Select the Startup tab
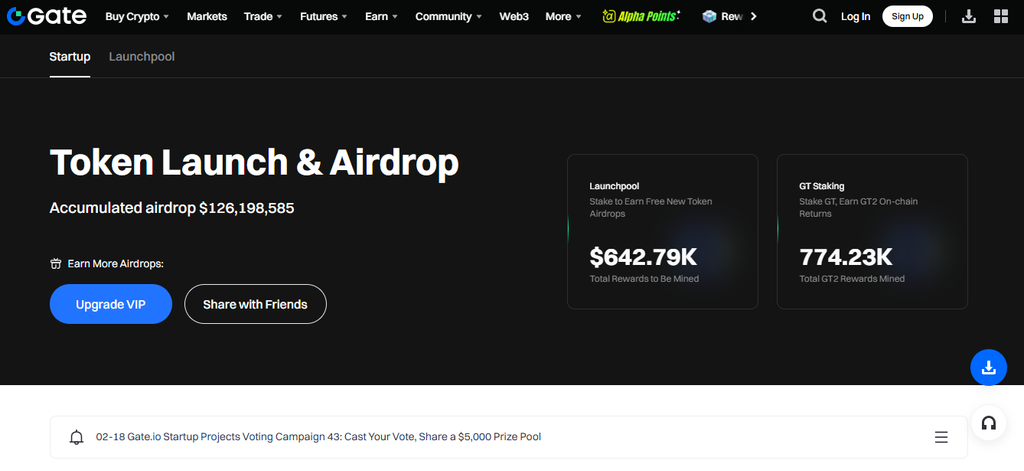1024x471 pixels. (x=70, y=57)
